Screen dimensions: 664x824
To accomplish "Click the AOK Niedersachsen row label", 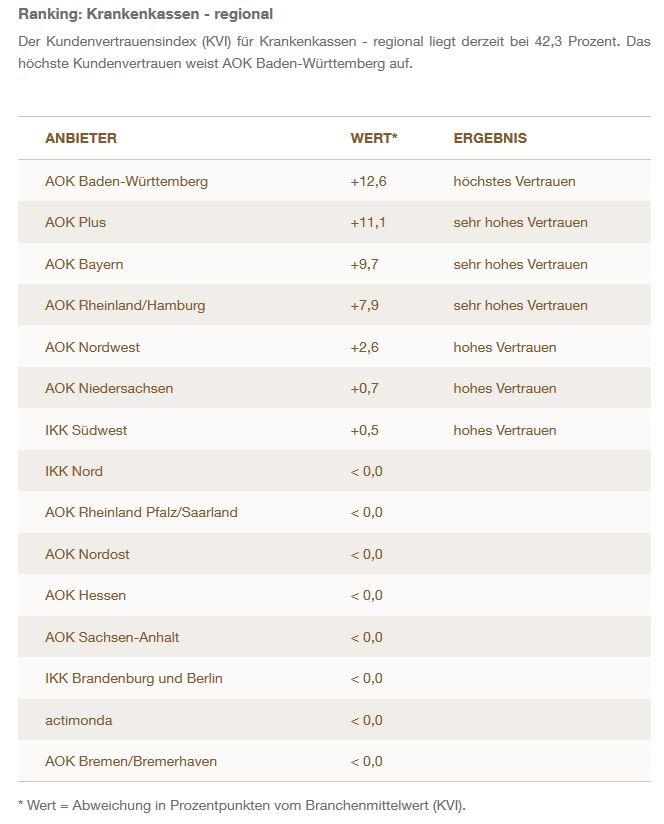I will point(109,388).
